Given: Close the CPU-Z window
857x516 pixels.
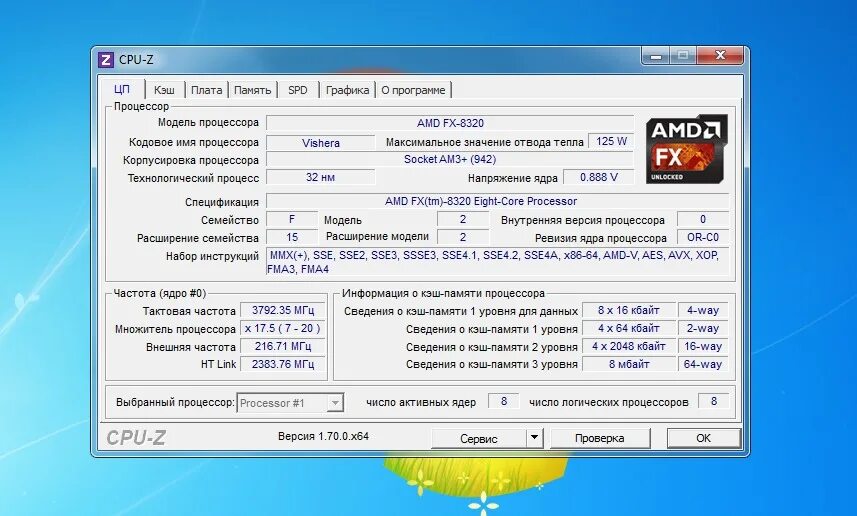Looking at the screenshot, I should coord(720,56).
